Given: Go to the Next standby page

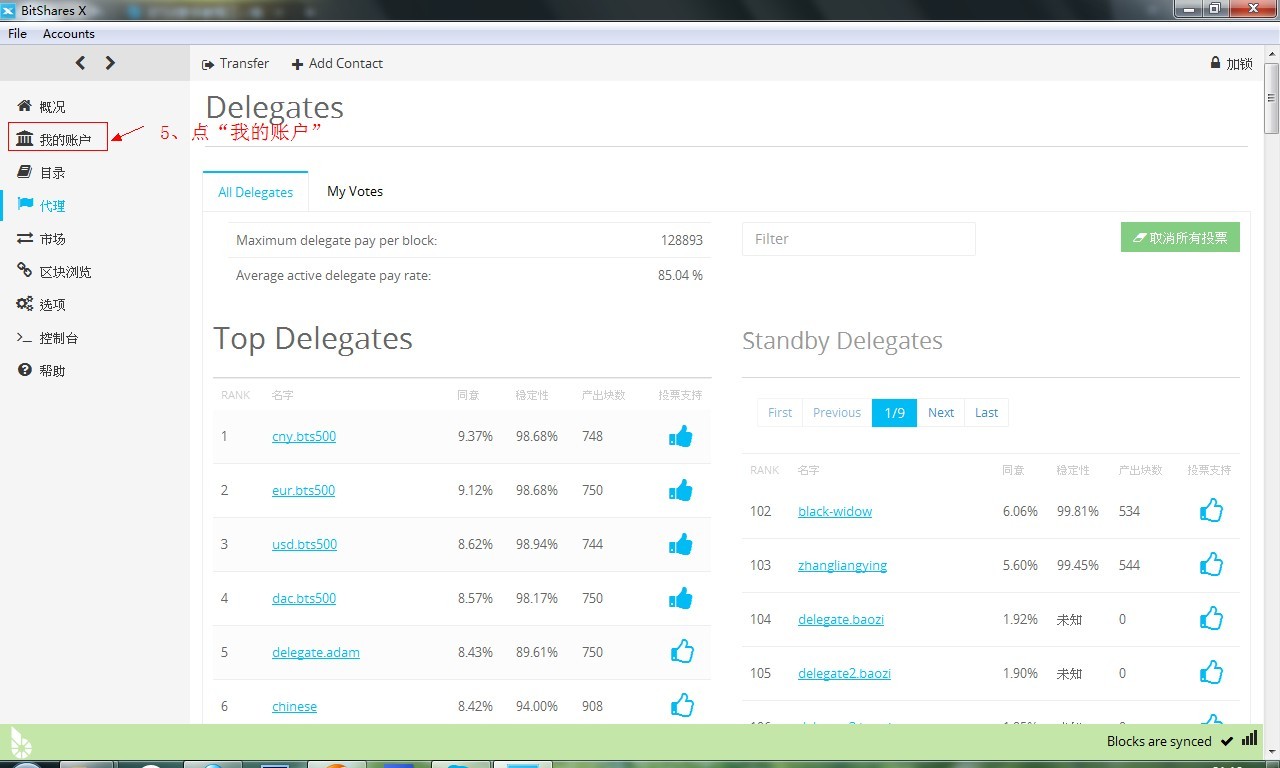Looking at the screenshot, I should [941, 412].
